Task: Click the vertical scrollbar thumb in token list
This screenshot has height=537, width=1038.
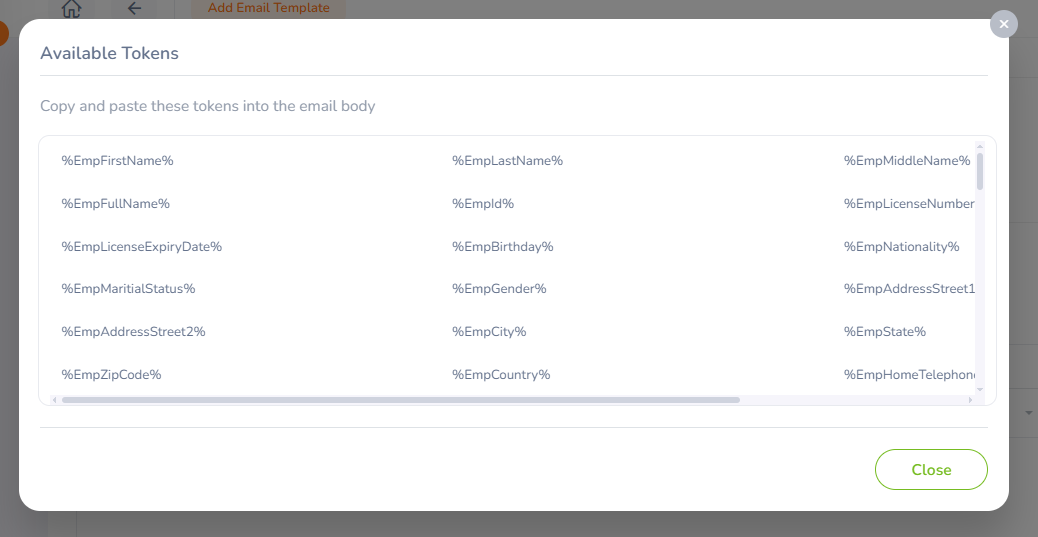Action: (x=980, y=171)
